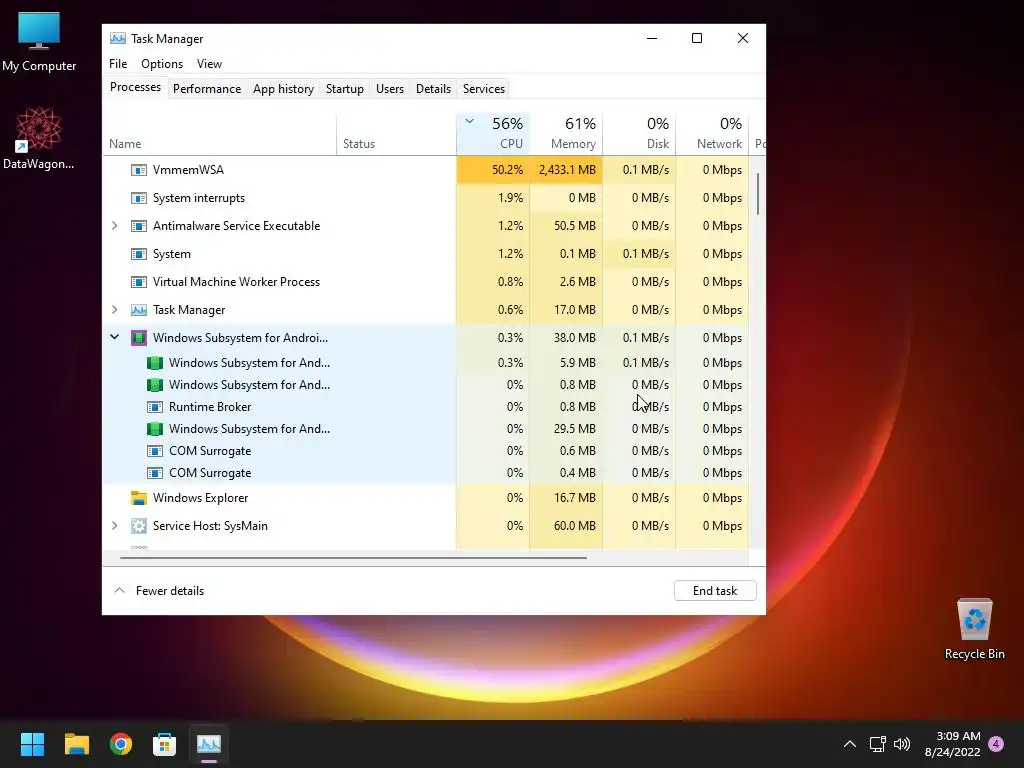This screenshot has width=1024, height=768.
Task: Click the Windows Subsystem child icon using 29.5 MB
Action: point(155,429)
